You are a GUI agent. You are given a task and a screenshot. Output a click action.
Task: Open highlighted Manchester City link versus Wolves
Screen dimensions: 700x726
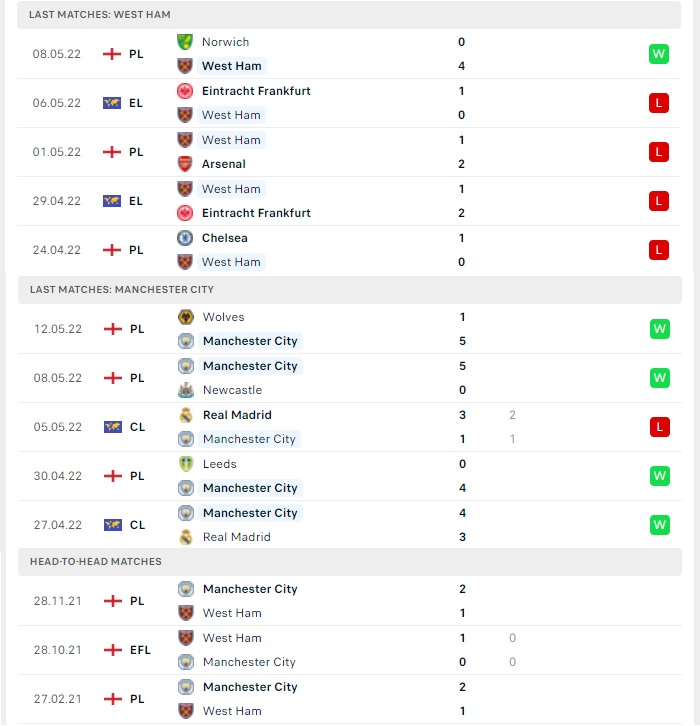[x=250, y=341]
